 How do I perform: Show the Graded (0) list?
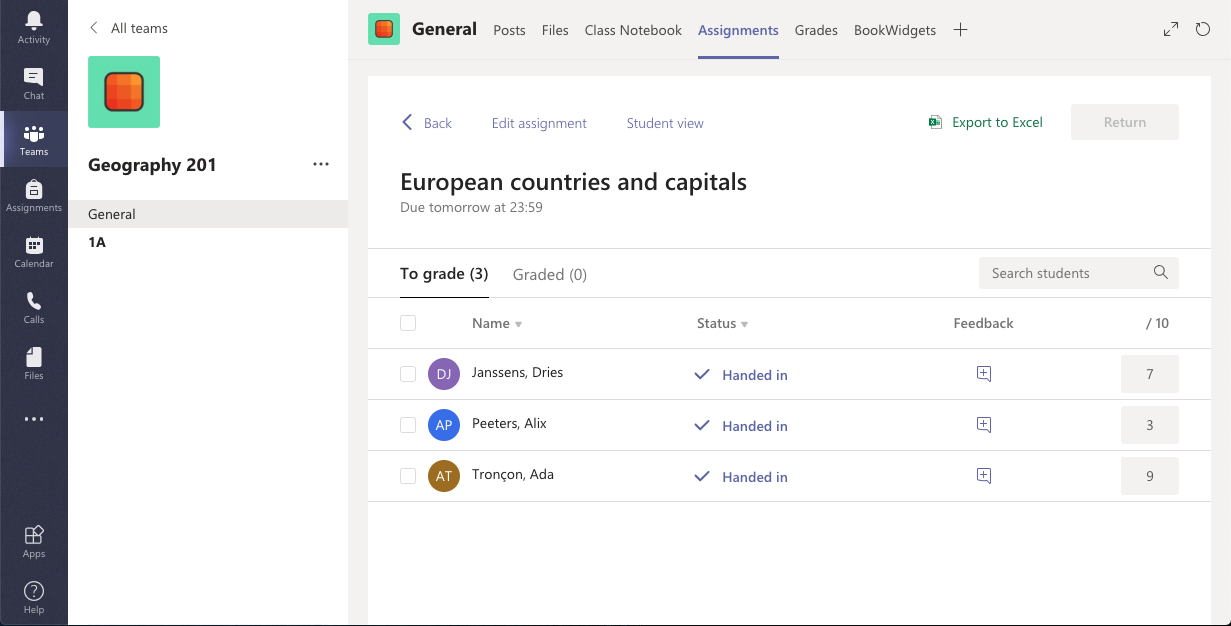[549, 274]
